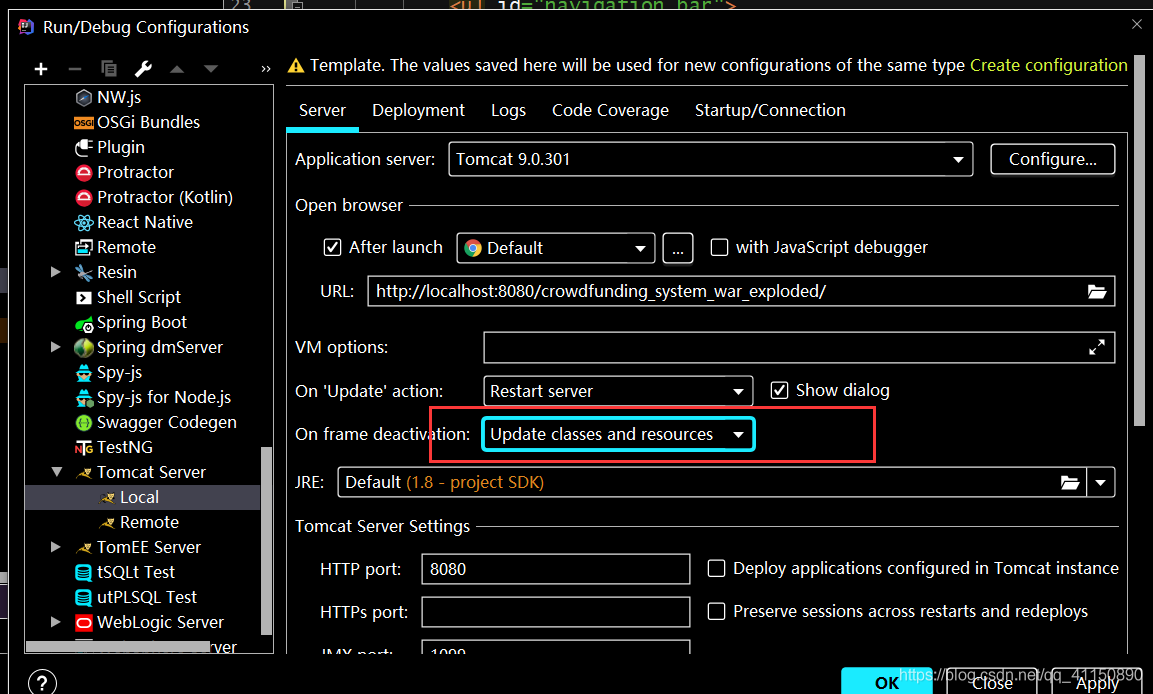This screenshot has width=1153, height=694.
Task: Expand VM options field icon
Action: (1097, 348)
